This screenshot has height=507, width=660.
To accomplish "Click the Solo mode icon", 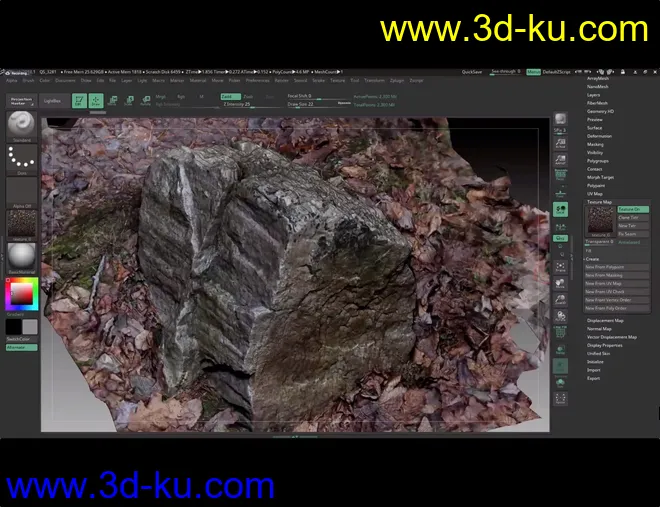I will (560, 382).
